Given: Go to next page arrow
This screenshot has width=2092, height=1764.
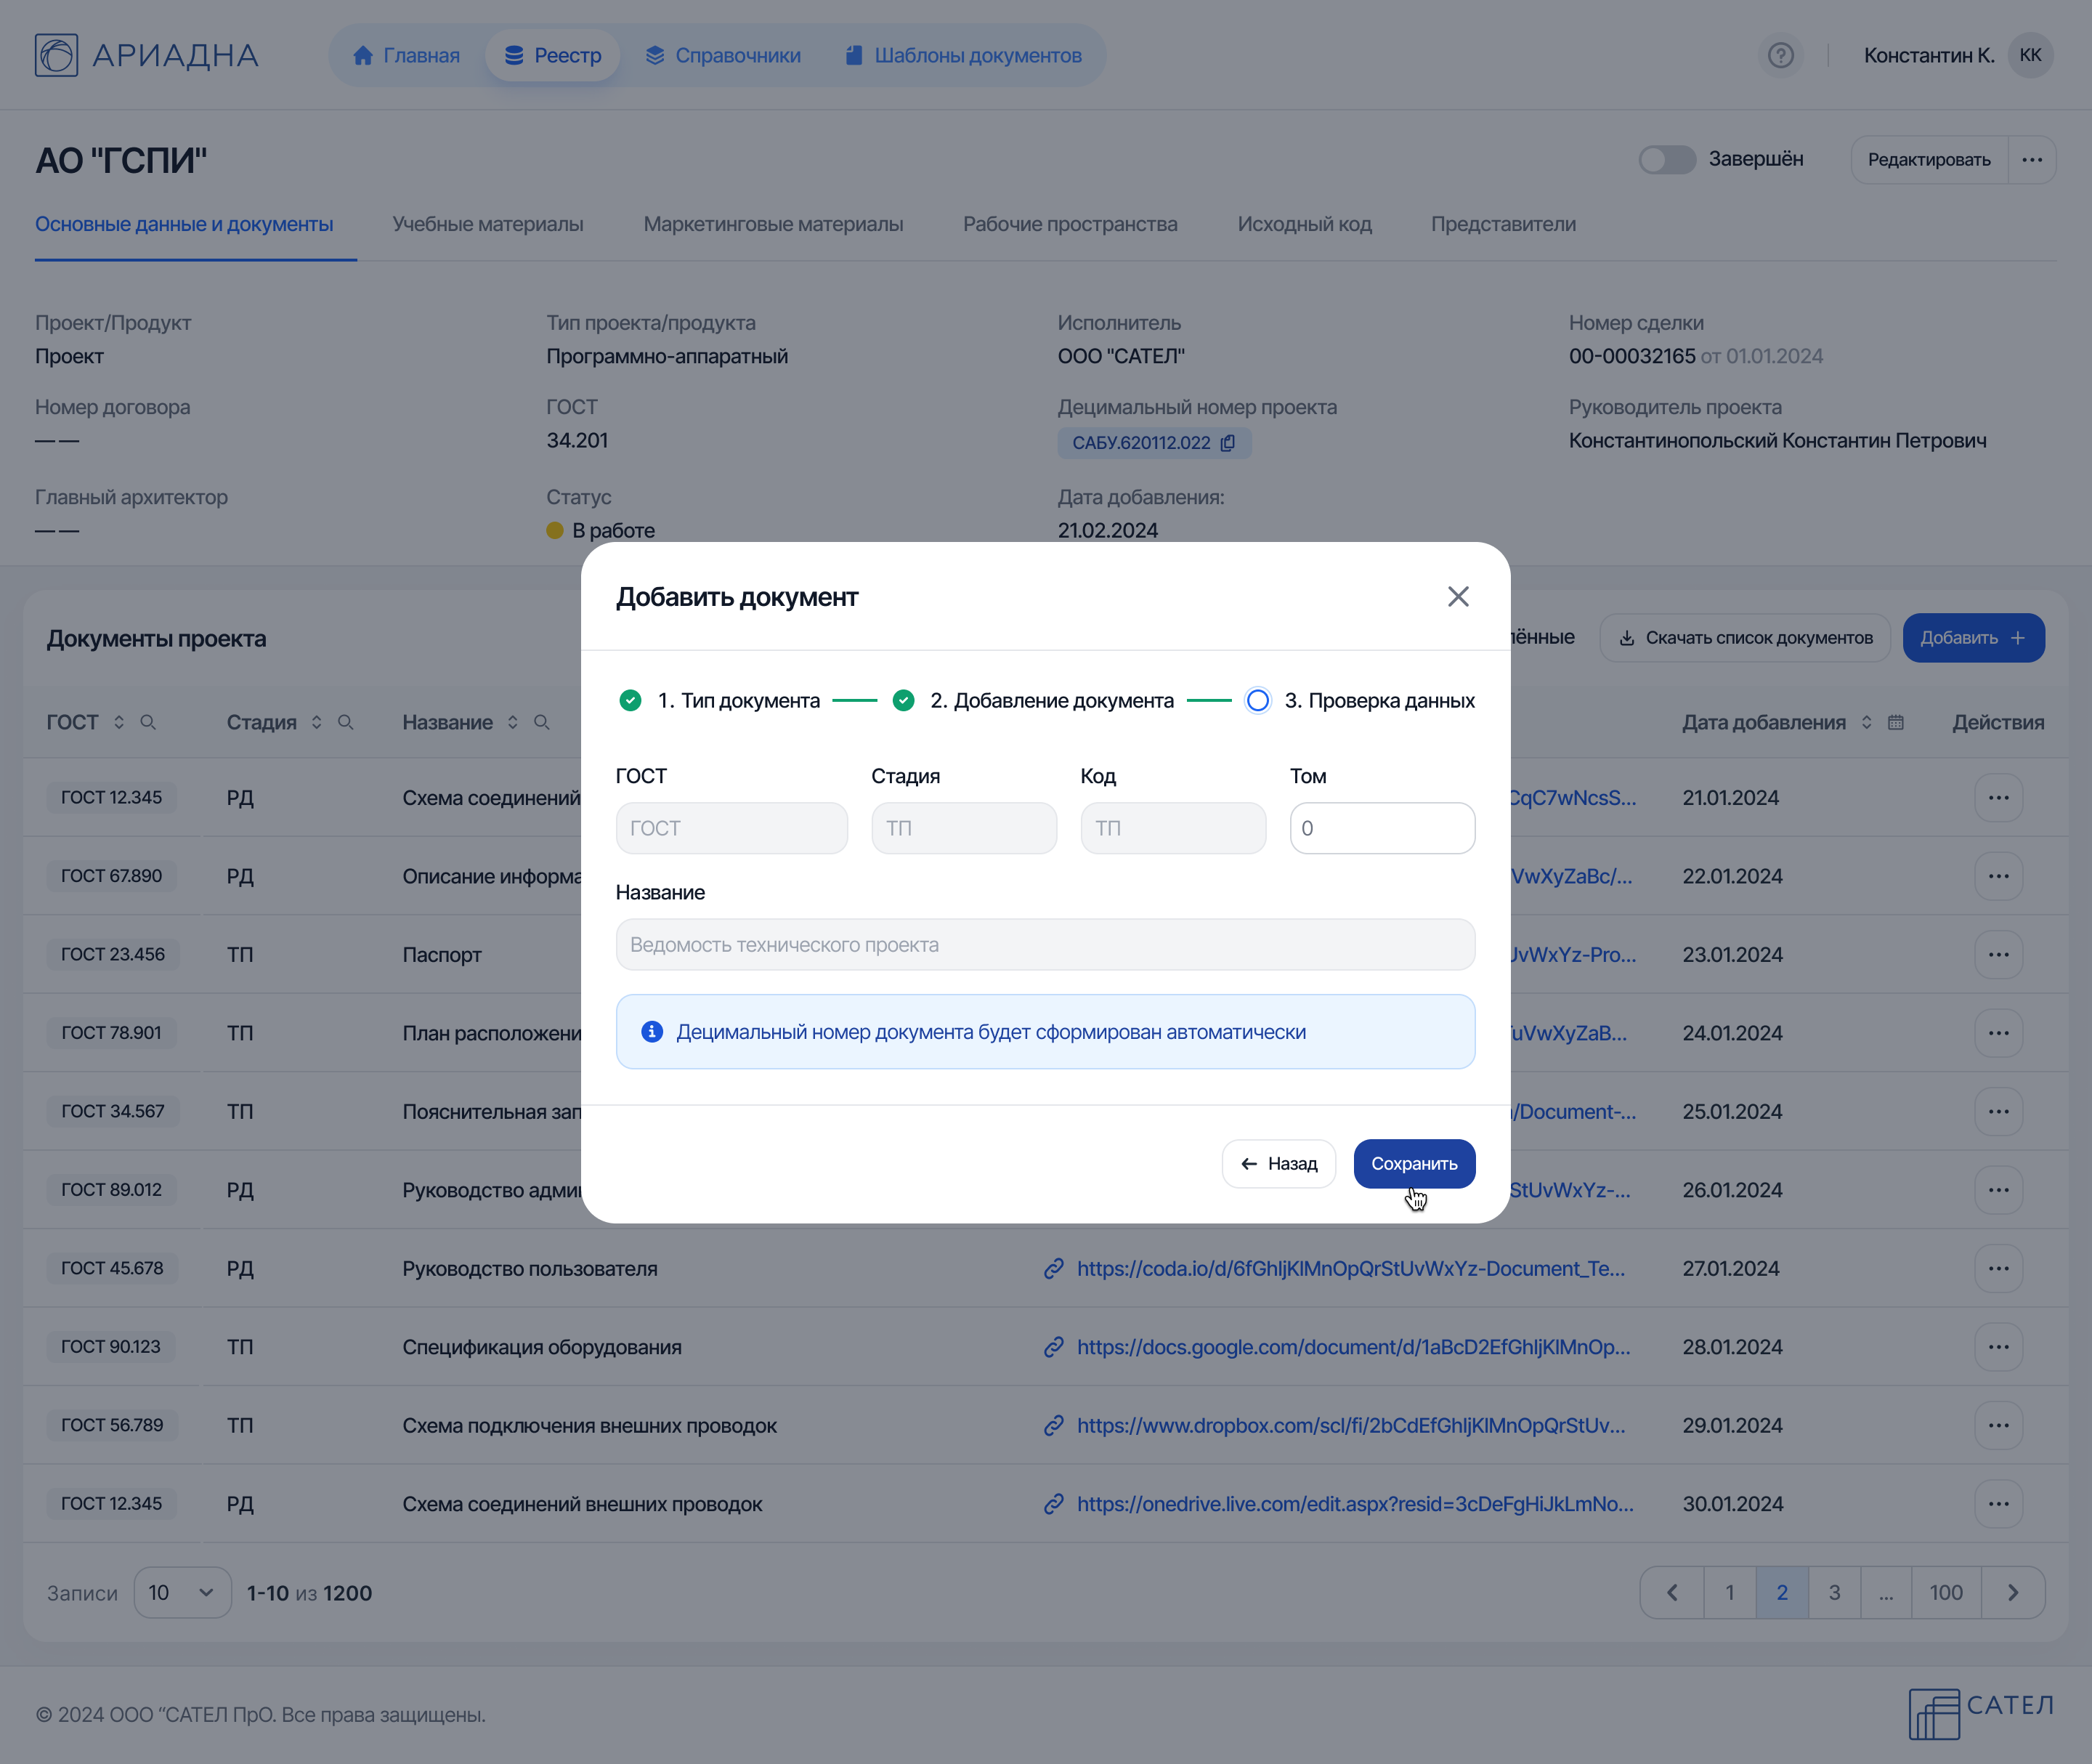Looking at the screenshot, I should point(2013,1593).
